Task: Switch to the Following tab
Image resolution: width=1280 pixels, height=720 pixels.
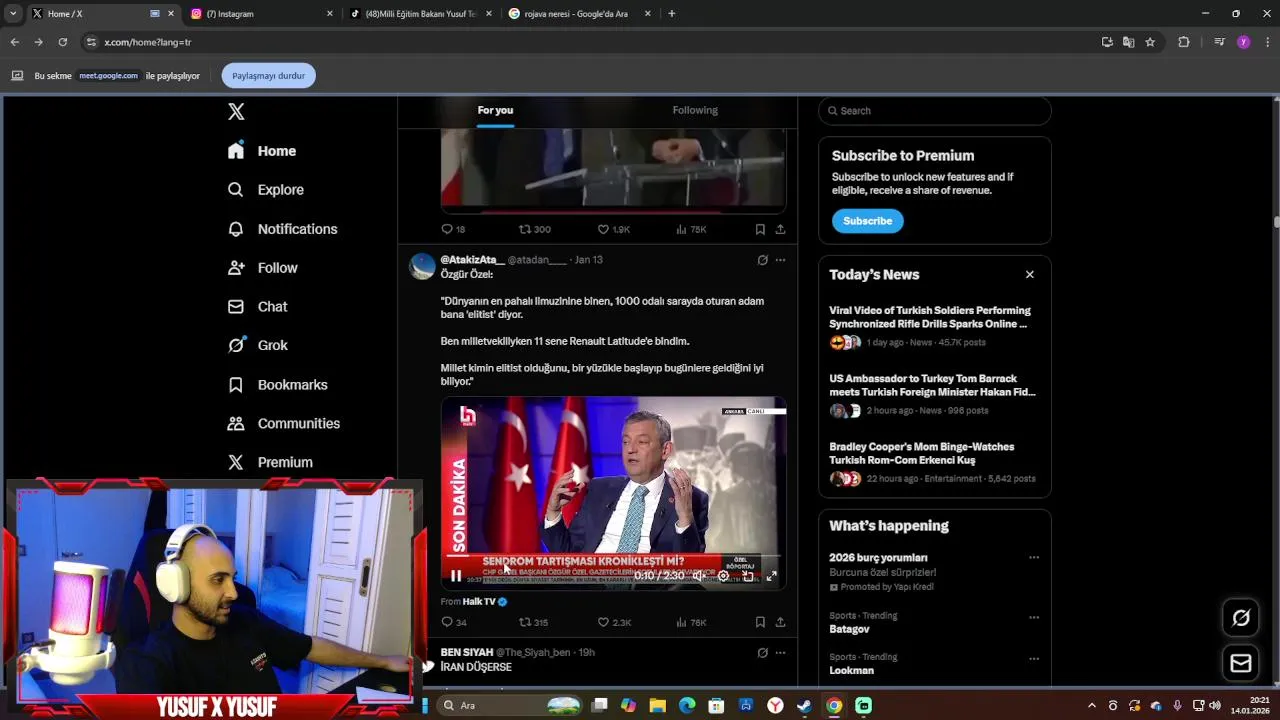Action: (x=695, y=110)
